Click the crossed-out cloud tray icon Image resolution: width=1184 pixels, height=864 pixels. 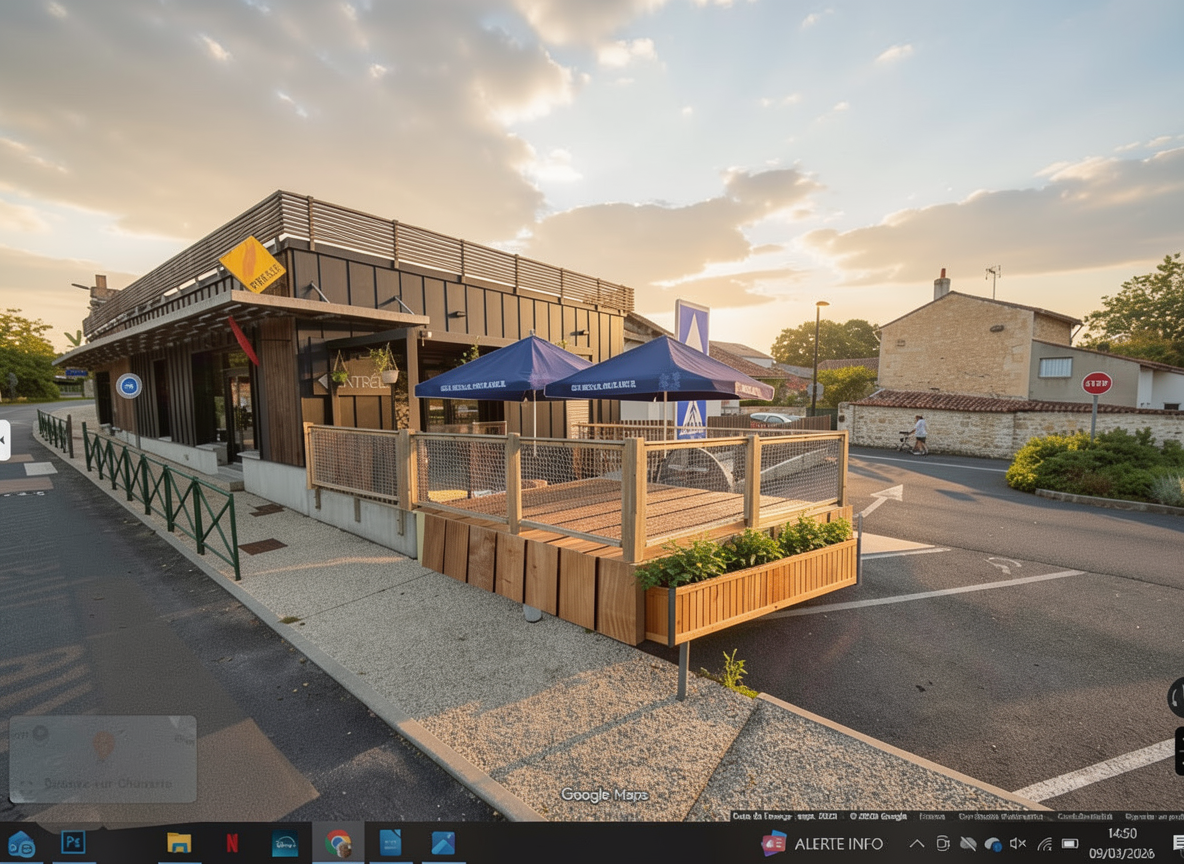968,843
